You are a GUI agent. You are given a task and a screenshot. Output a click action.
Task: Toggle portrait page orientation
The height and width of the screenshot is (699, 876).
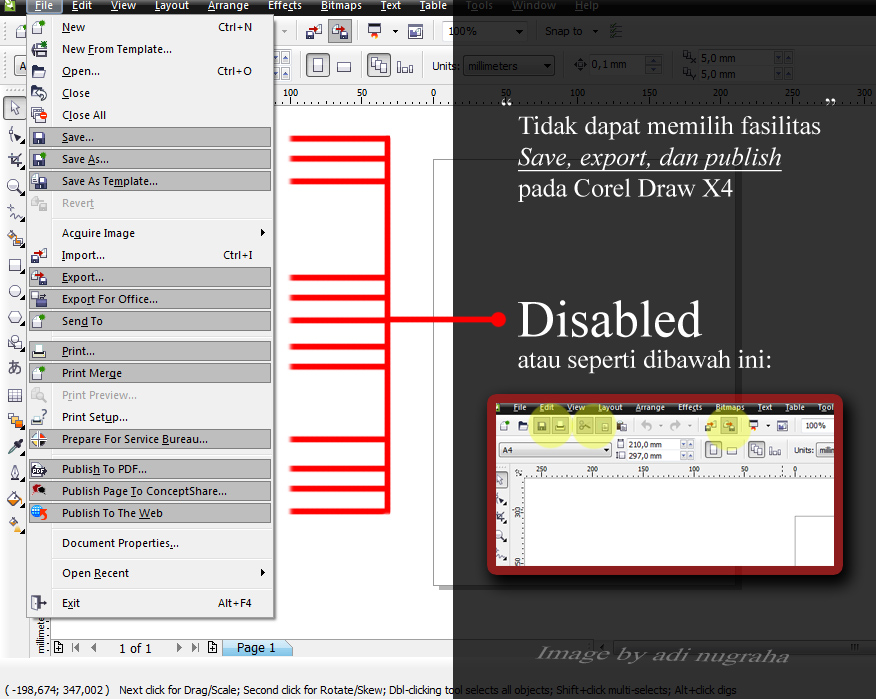click(316, 64)
